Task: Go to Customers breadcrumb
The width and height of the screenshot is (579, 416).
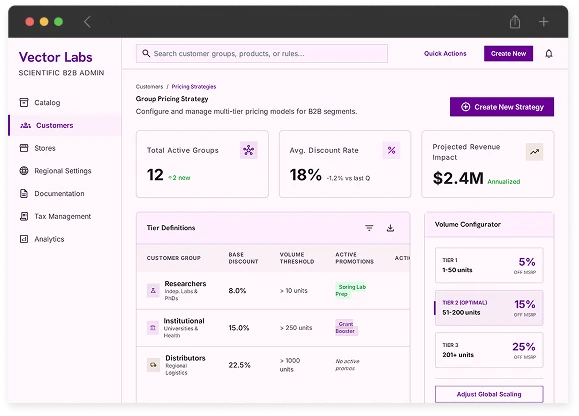Action: point(149,86)
